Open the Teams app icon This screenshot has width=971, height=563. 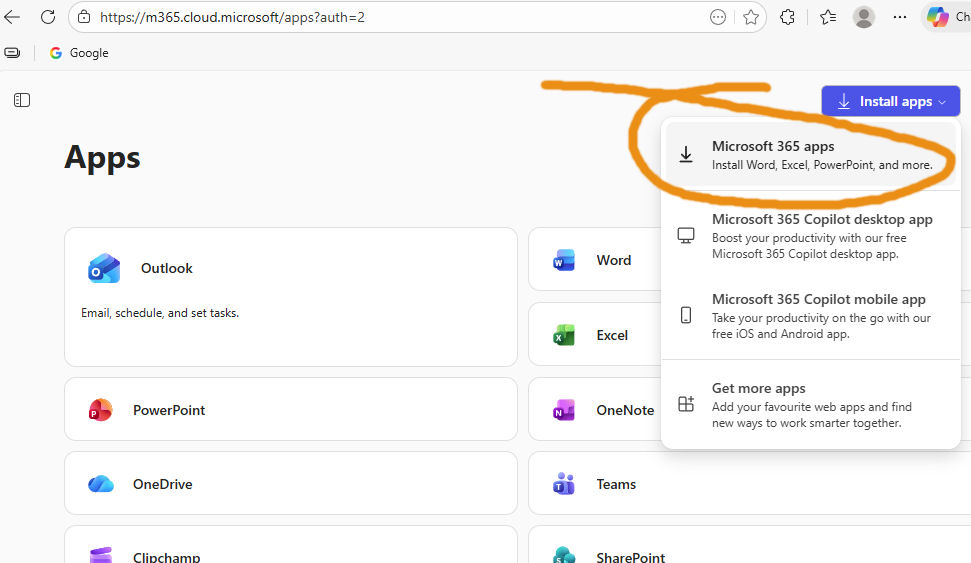(565, 484)
